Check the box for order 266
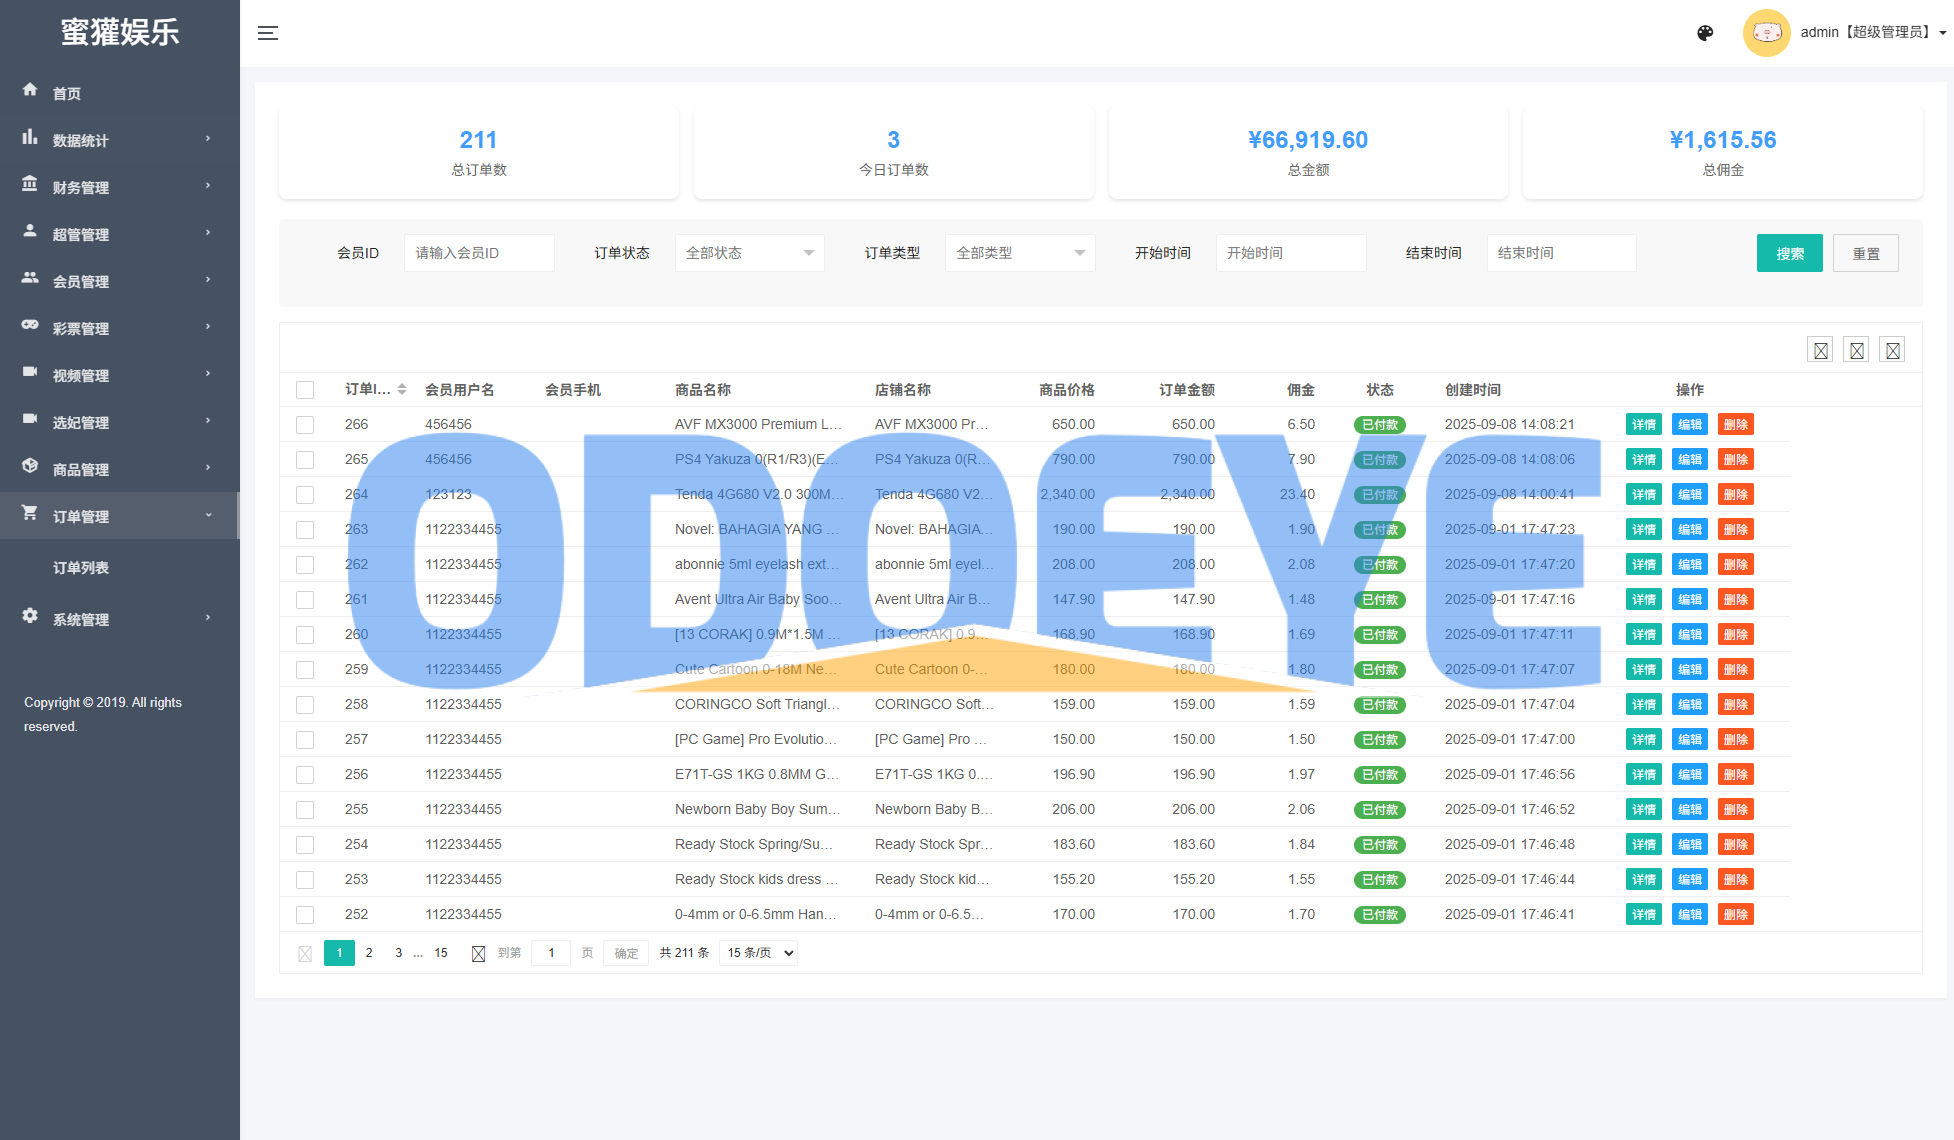 tap(305, 425)
